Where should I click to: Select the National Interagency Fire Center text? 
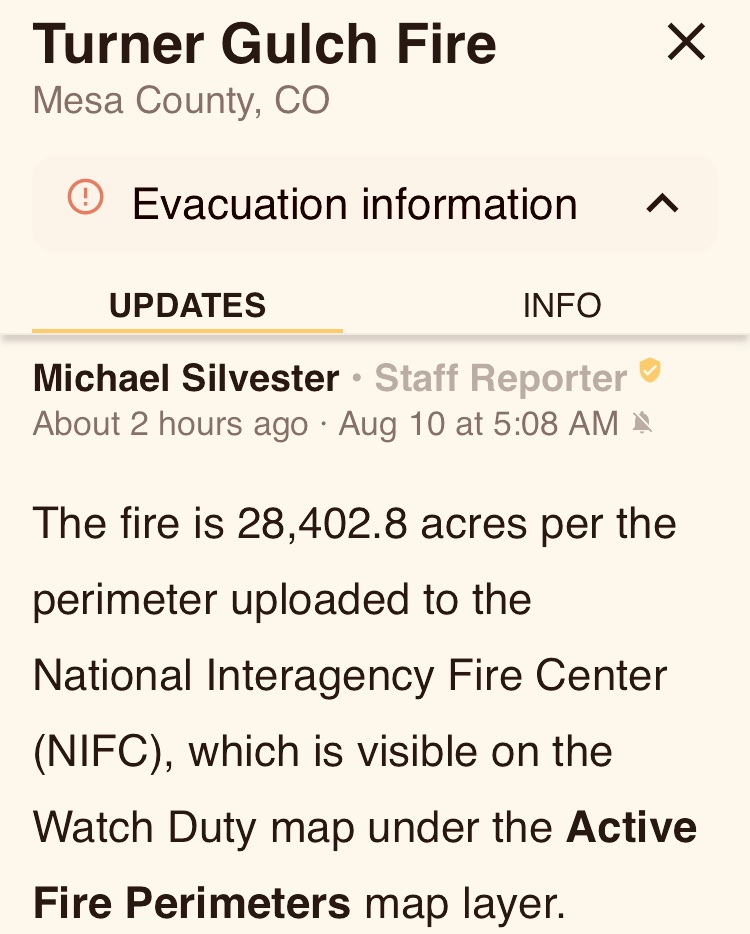(350, 676)
